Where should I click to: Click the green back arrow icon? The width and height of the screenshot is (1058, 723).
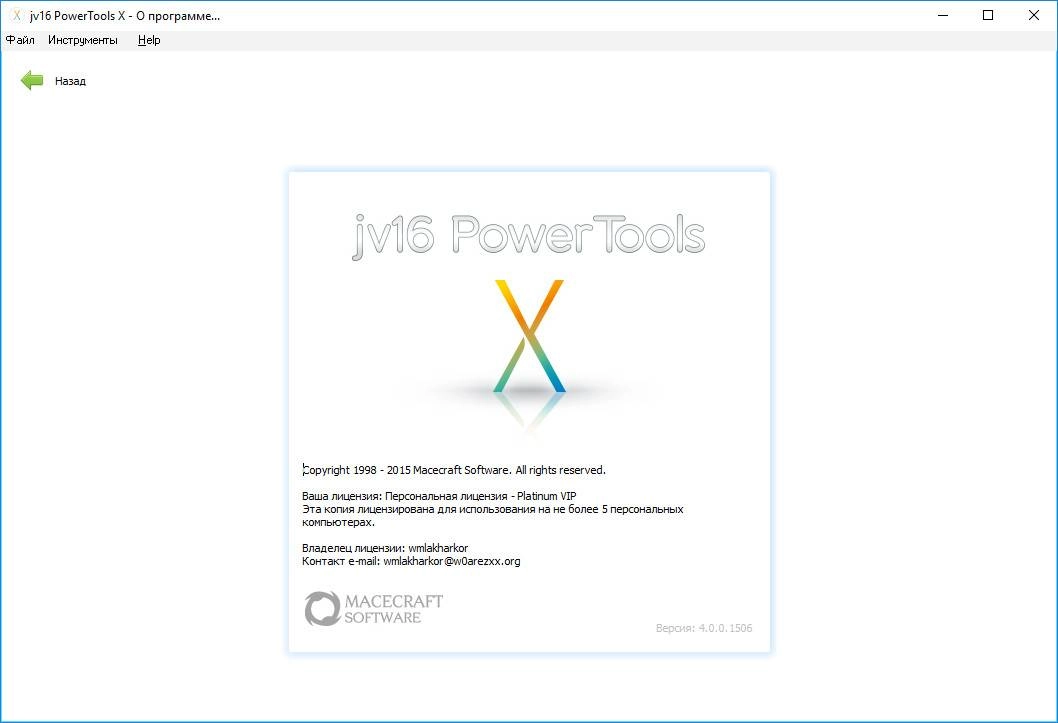pos(32,80)
